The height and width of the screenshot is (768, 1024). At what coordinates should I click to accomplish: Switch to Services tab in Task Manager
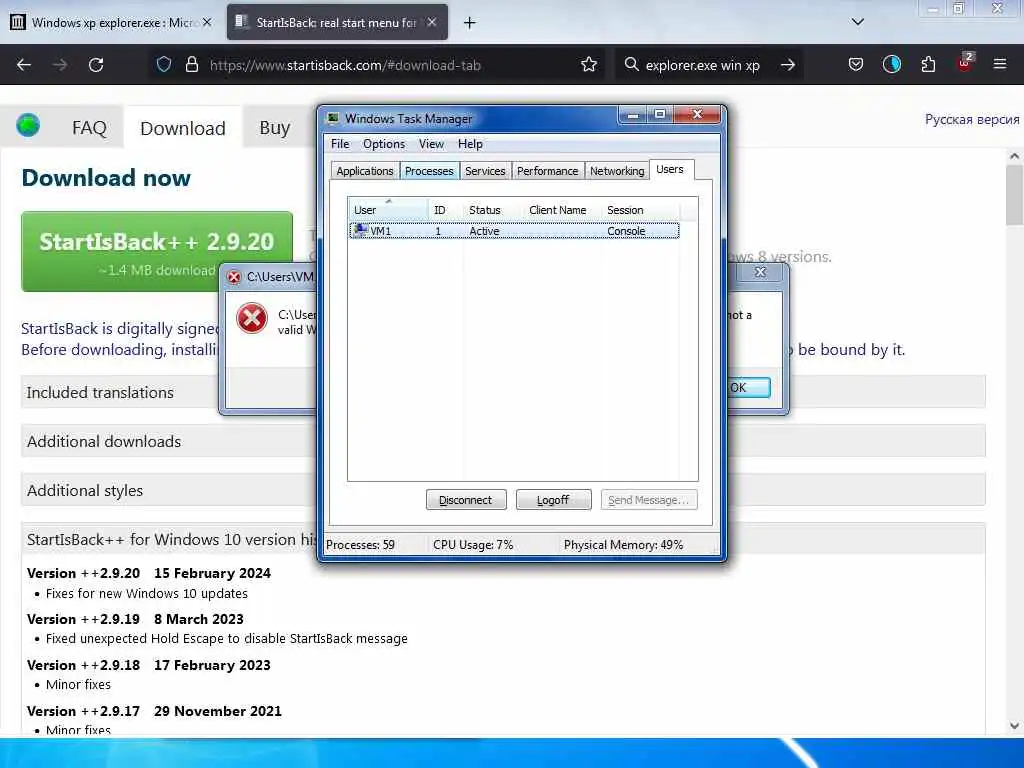[485, 171]
